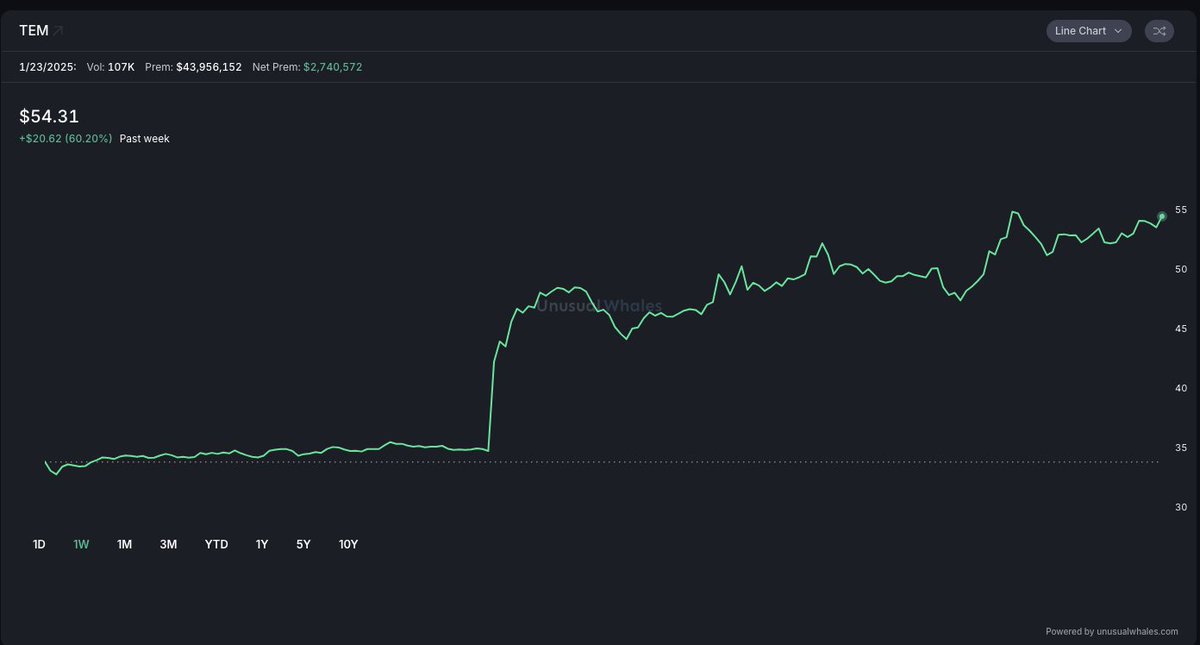Click the TEM ticker symbol
This screenshot has height=645, width=1200.
34,31
